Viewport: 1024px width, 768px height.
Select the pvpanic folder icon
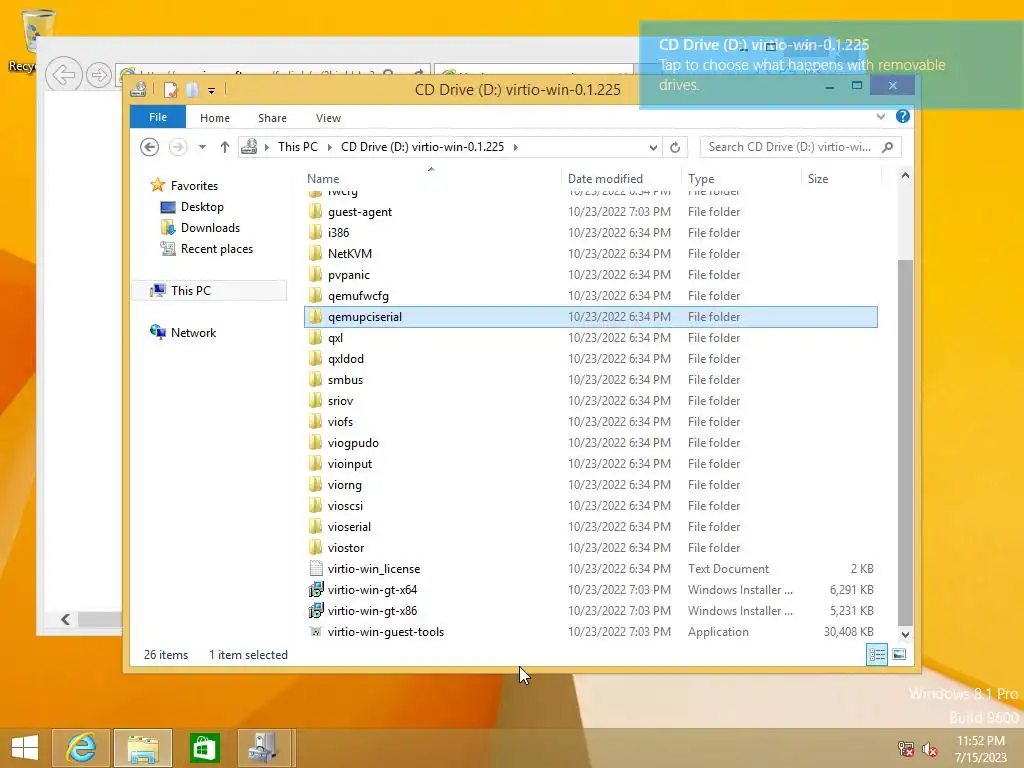315,274
